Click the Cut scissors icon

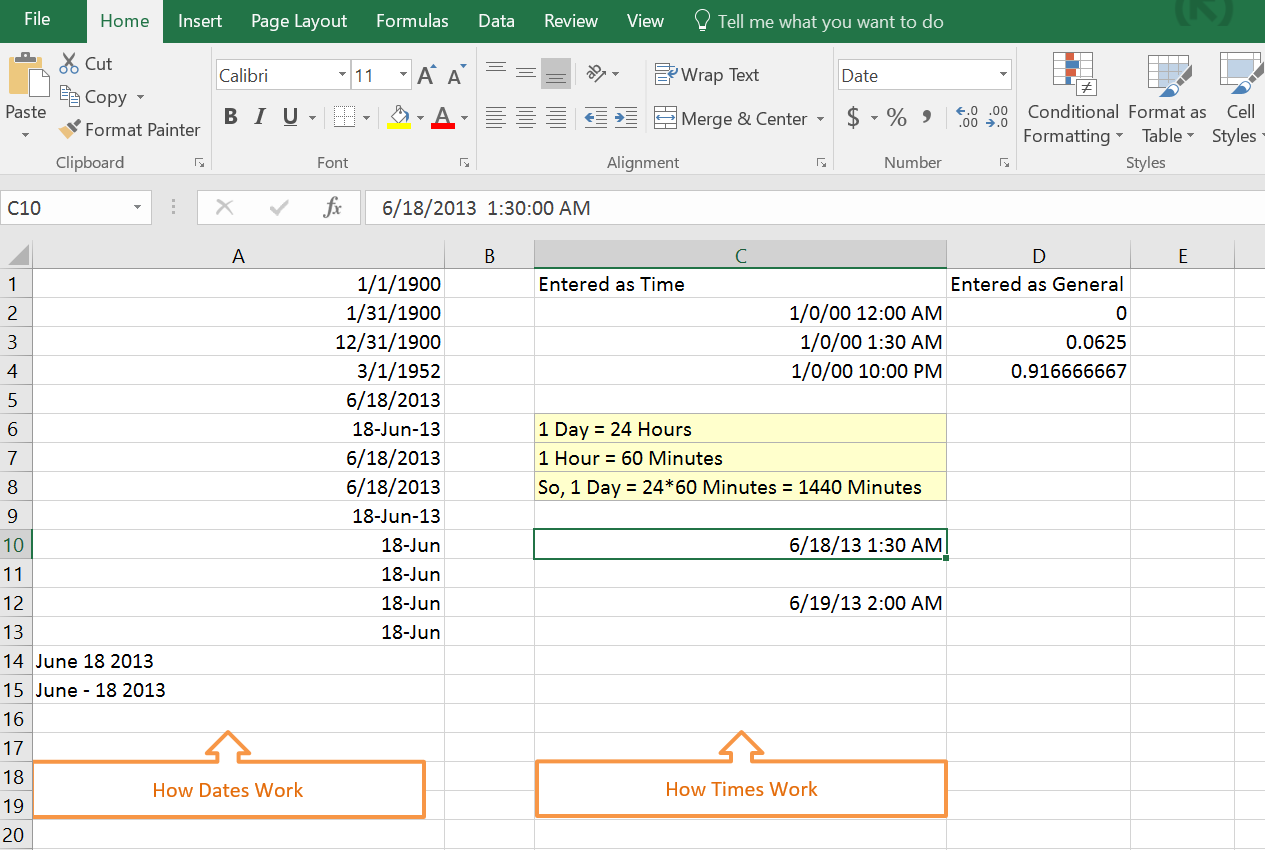point(69,64)
